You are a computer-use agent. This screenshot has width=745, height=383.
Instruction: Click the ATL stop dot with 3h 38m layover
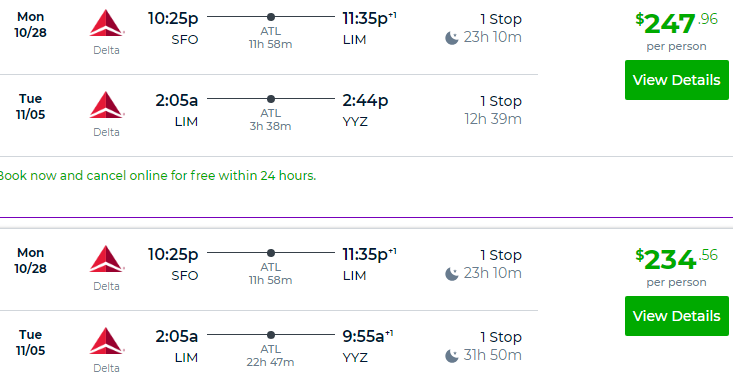[271, 99]
